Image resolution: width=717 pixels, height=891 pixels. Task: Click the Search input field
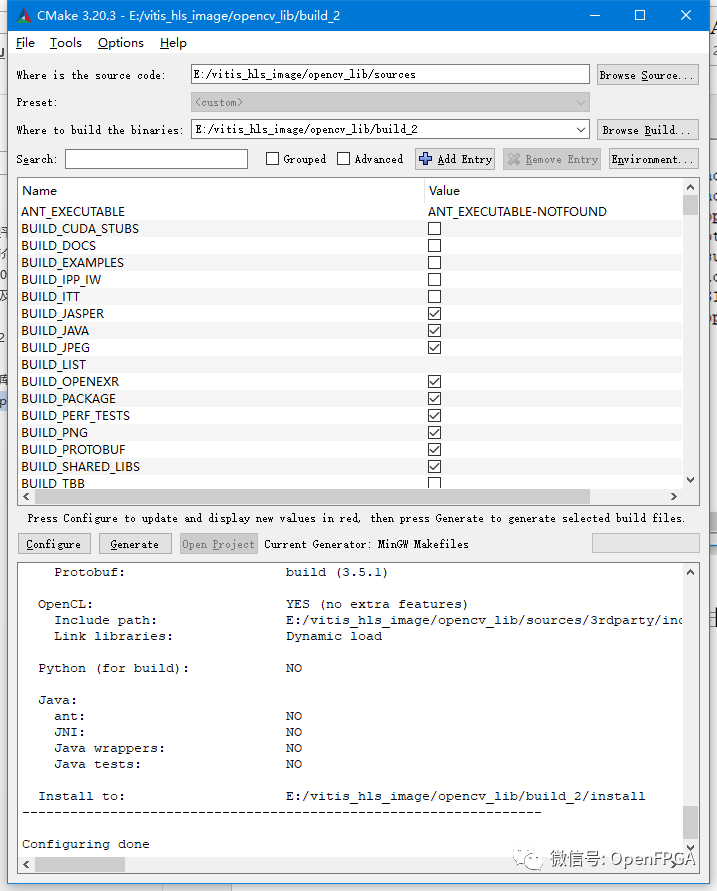tap(156, 159)
